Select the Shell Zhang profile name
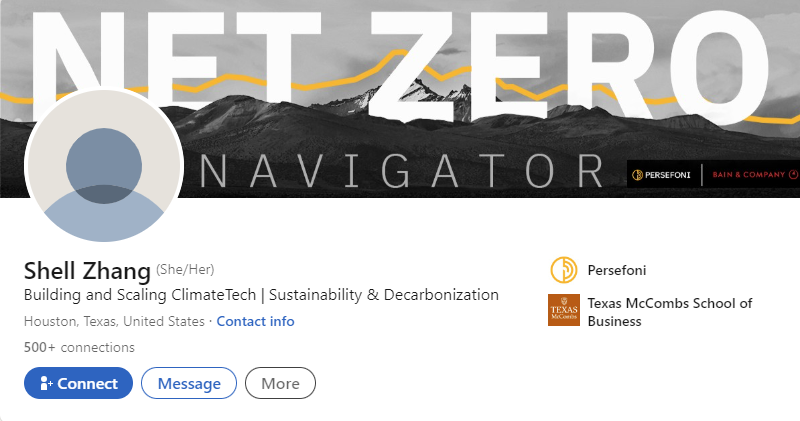 tap(87, 270)
